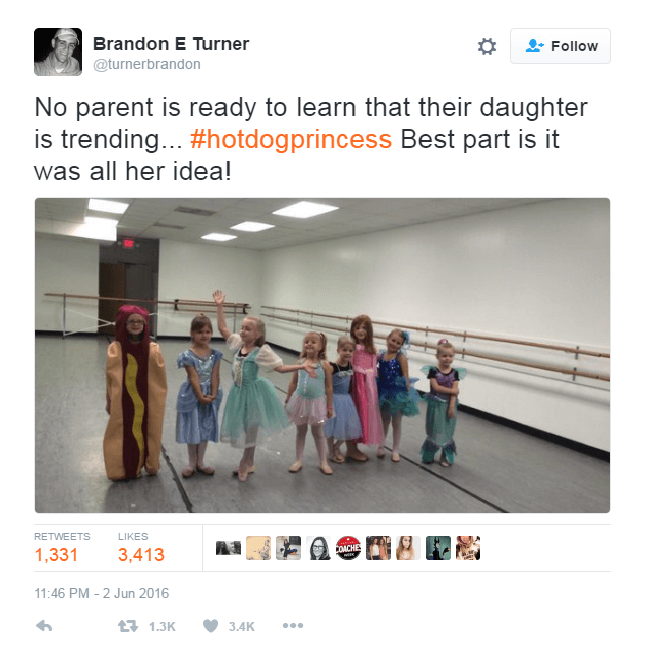Viewport: 646px width, 664px height.
Task: Open the Brandon E Turner name link
Action: (x=171, y=44)
